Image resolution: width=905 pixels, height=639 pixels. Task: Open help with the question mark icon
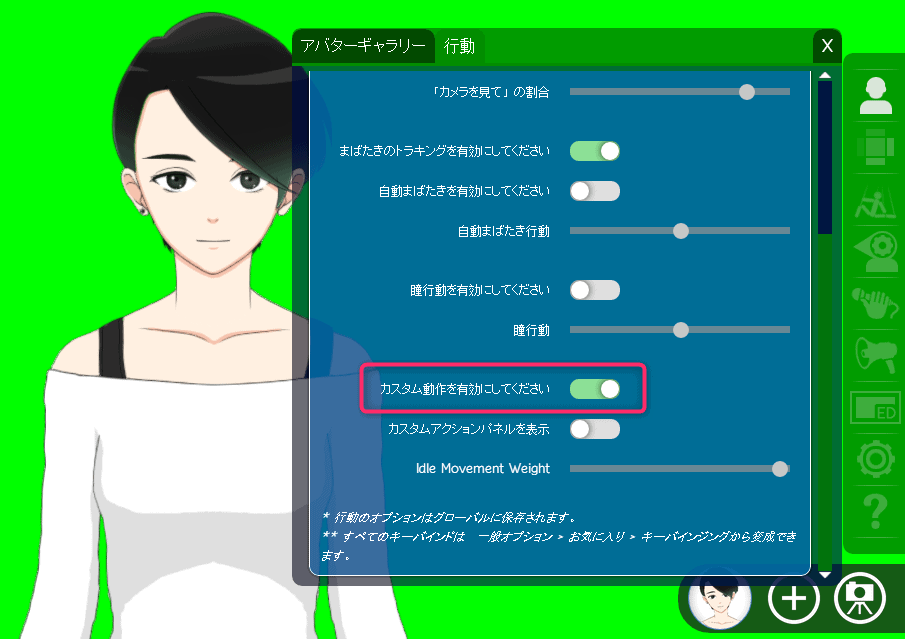875,513
